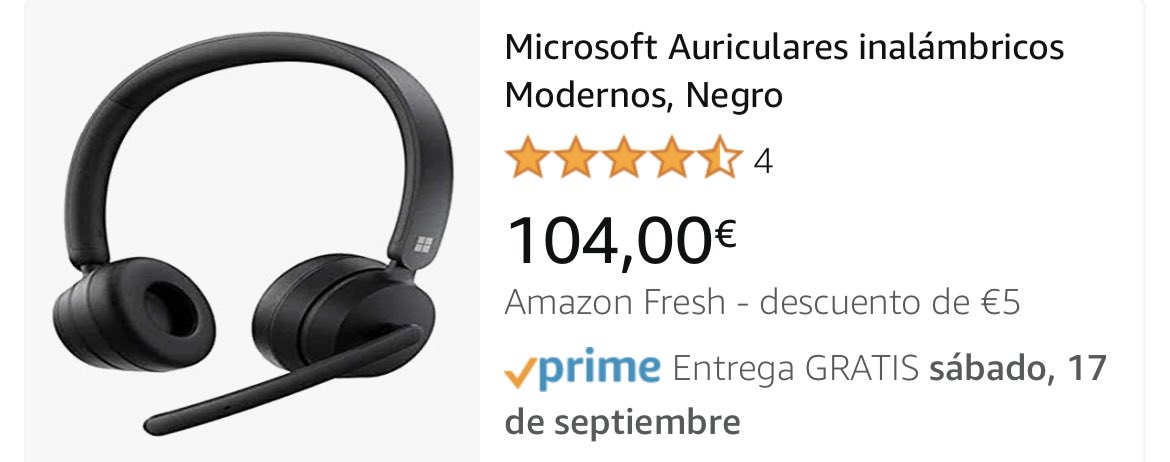This screenshot has width=1170, height=462.
Task: Open the 'Microsoft Auriculares inalámbricos' product title
Action: tap(784, 48)
